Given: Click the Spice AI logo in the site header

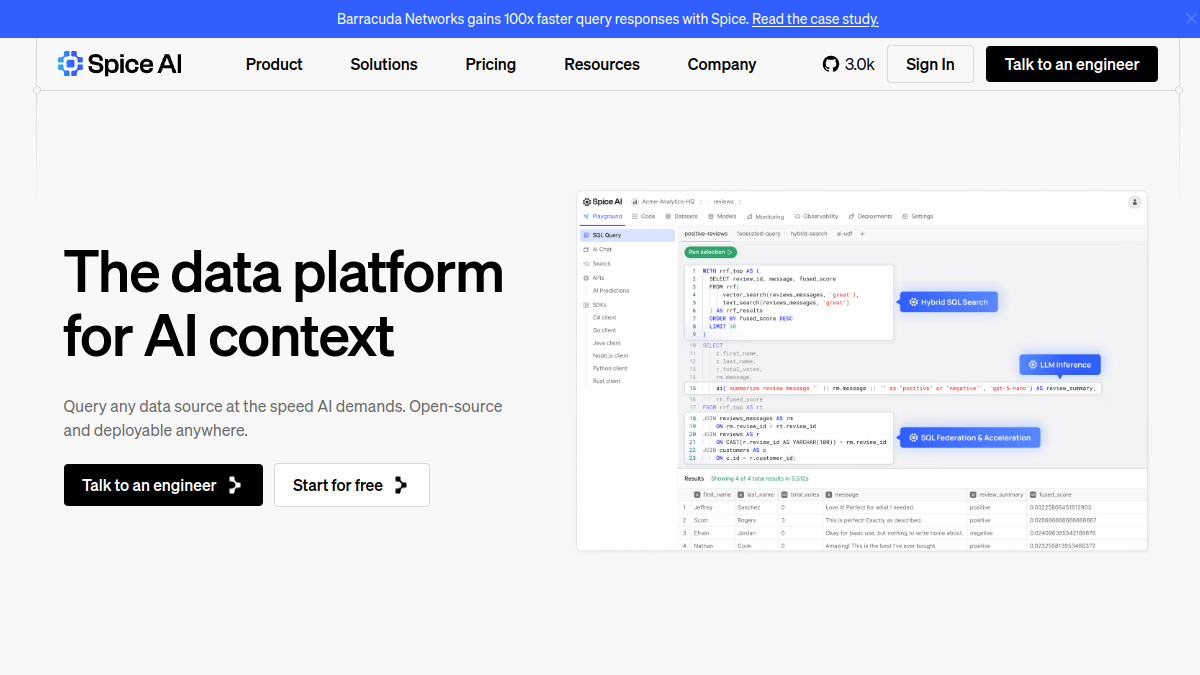Looking at the screenshot, I should (120, 64).
